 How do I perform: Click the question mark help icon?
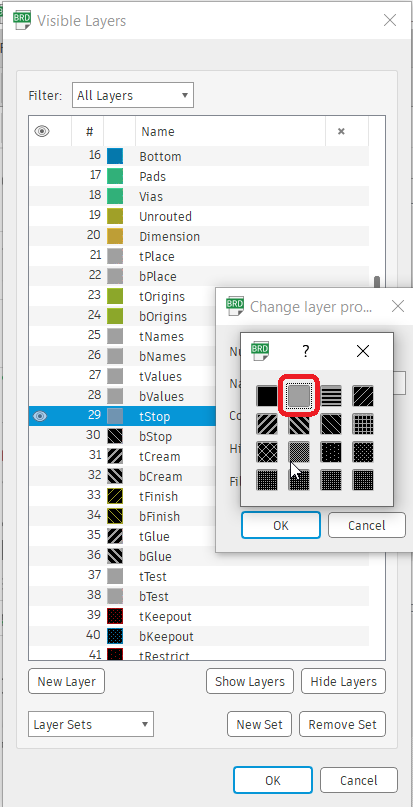[x=305, y=351]
